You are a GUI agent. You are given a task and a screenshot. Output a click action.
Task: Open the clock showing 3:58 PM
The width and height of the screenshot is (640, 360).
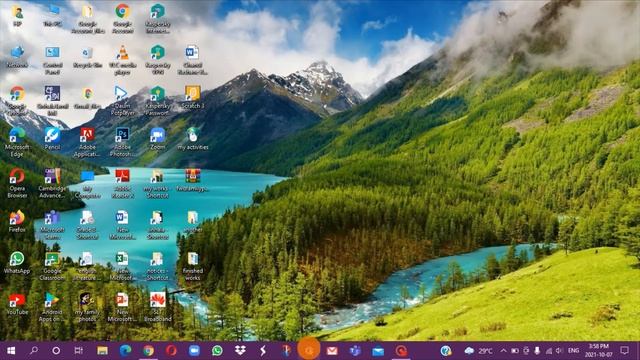click(x=599, y=351)
